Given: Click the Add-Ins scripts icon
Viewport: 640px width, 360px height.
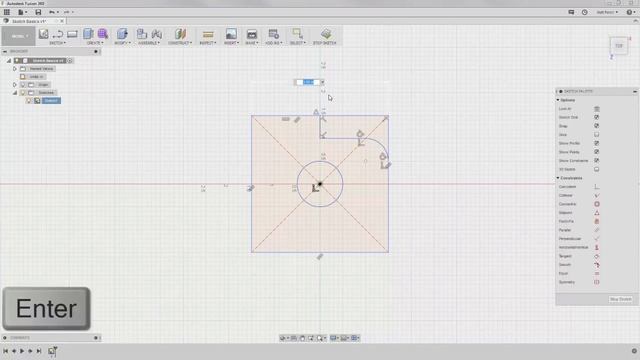Looking at the screenshot, I should pos(273,34).
